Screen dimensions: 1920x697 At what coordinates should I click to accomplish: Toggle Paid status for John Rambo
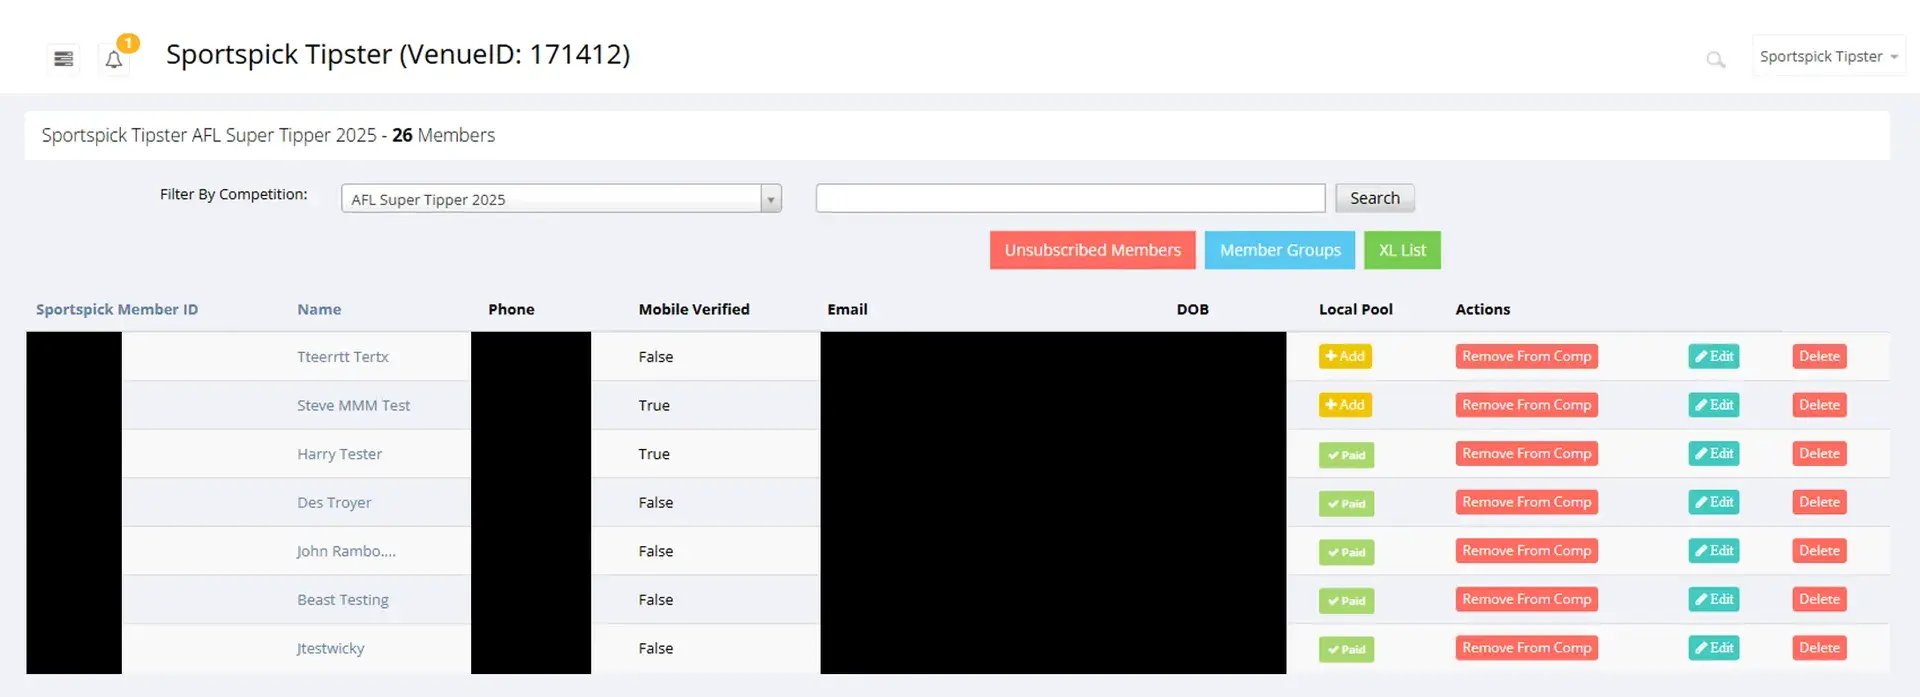(1346, 552)
